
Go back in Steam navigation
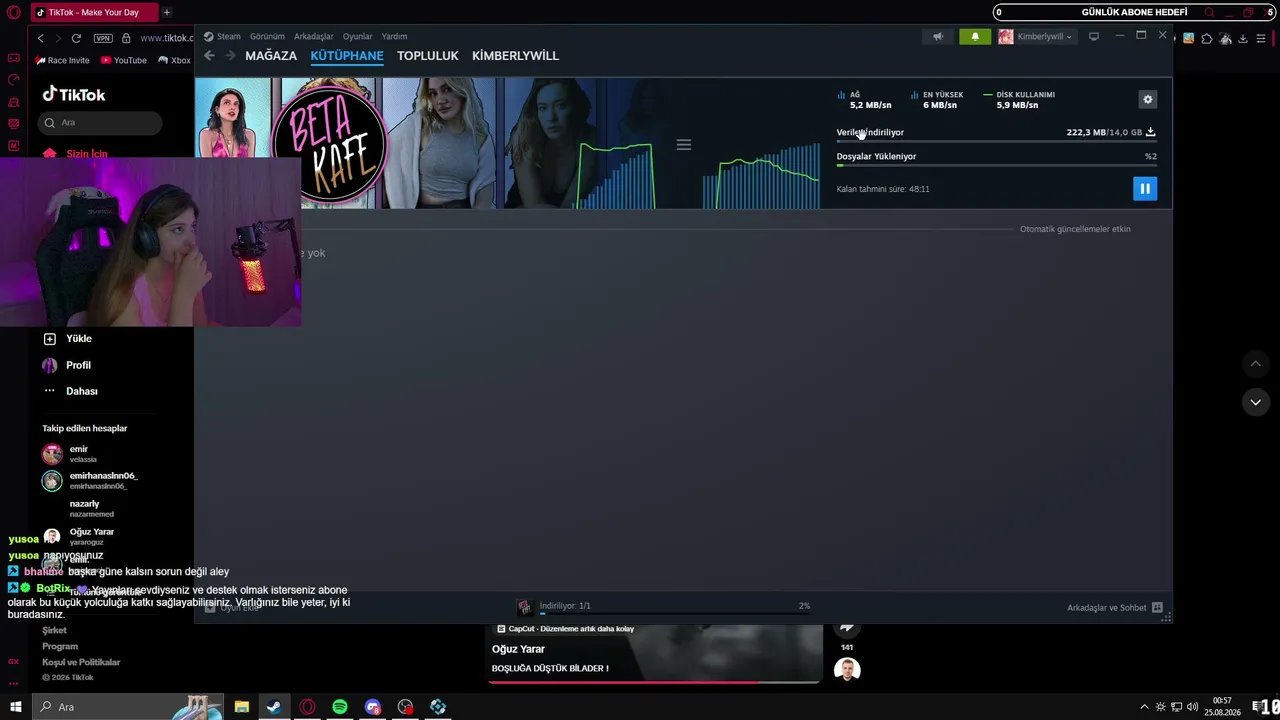coord(209,56)
